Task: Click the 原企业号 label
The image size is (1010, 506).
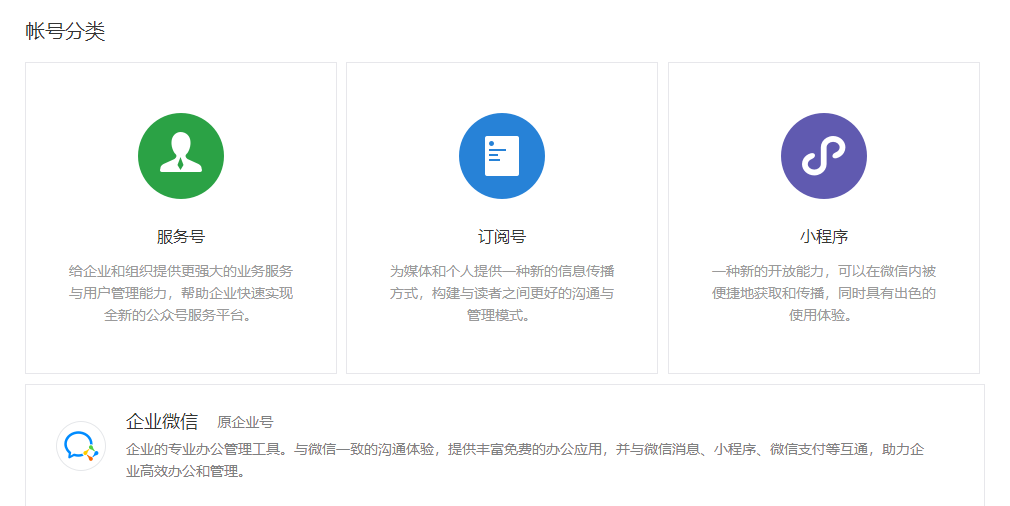Action: [245, 422]
